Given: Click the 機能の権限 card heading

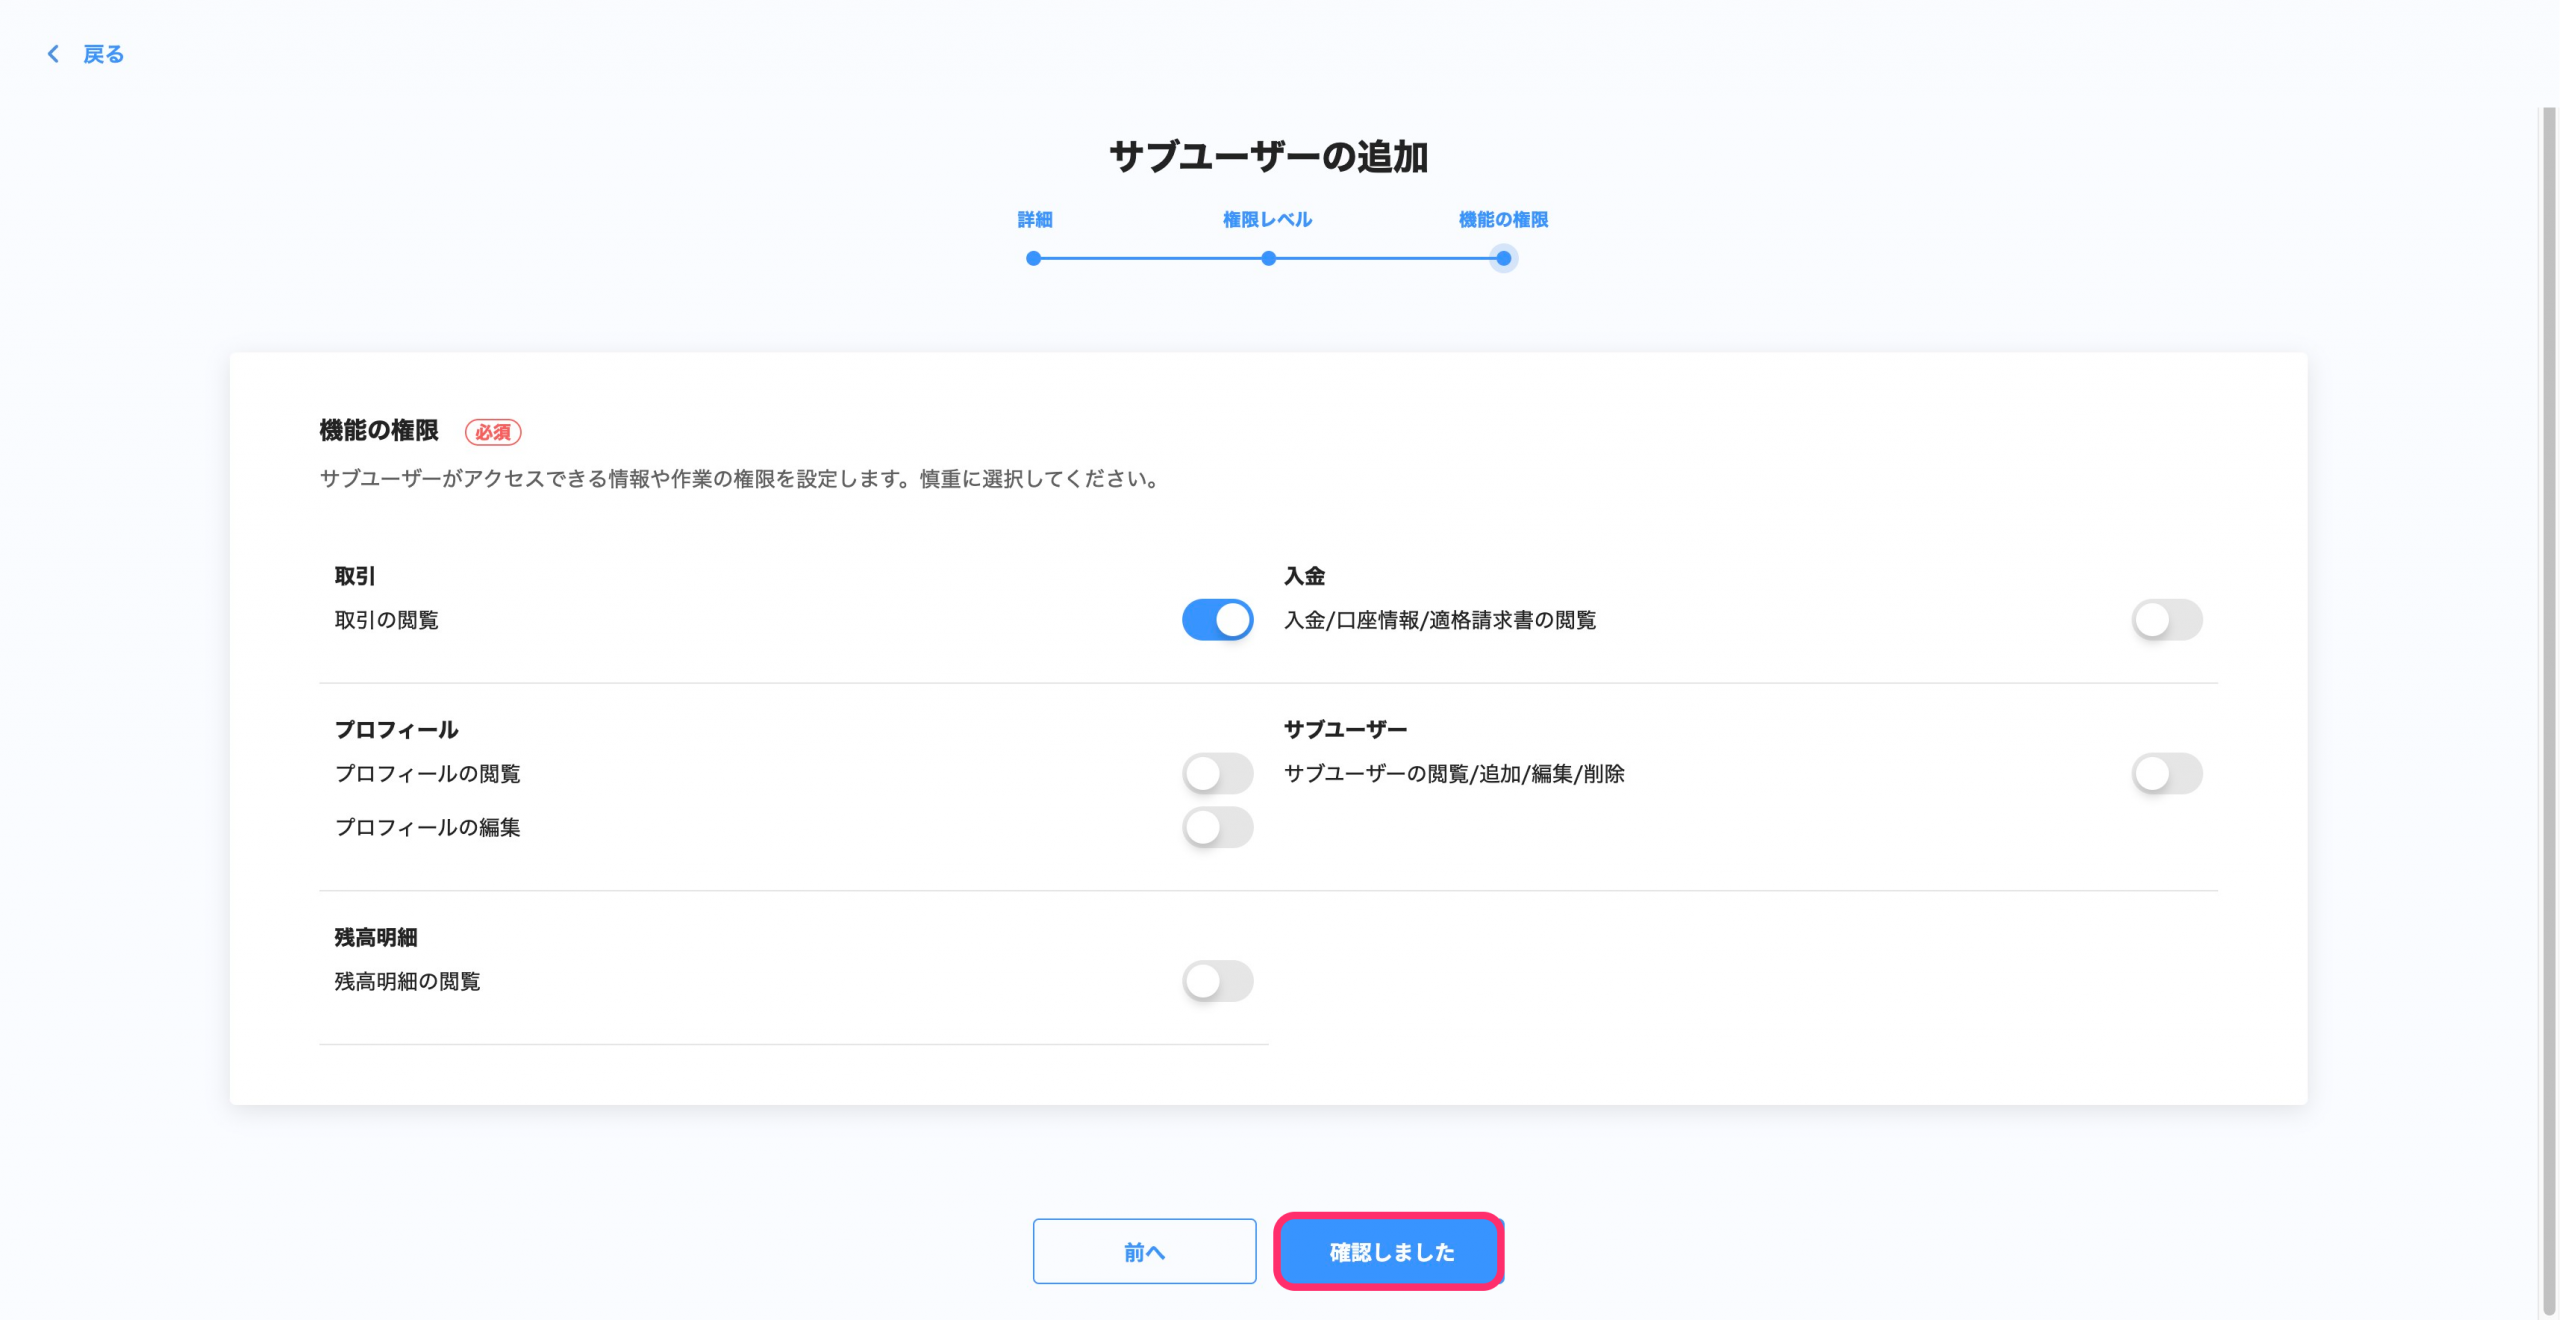Looking at the screenshot, I should tap(379, 431).
